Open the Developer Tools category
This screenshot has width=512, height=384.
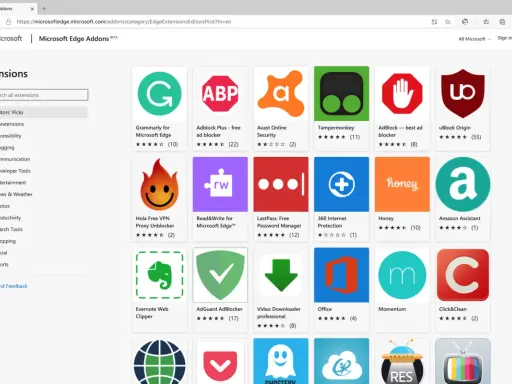point(15,171)
